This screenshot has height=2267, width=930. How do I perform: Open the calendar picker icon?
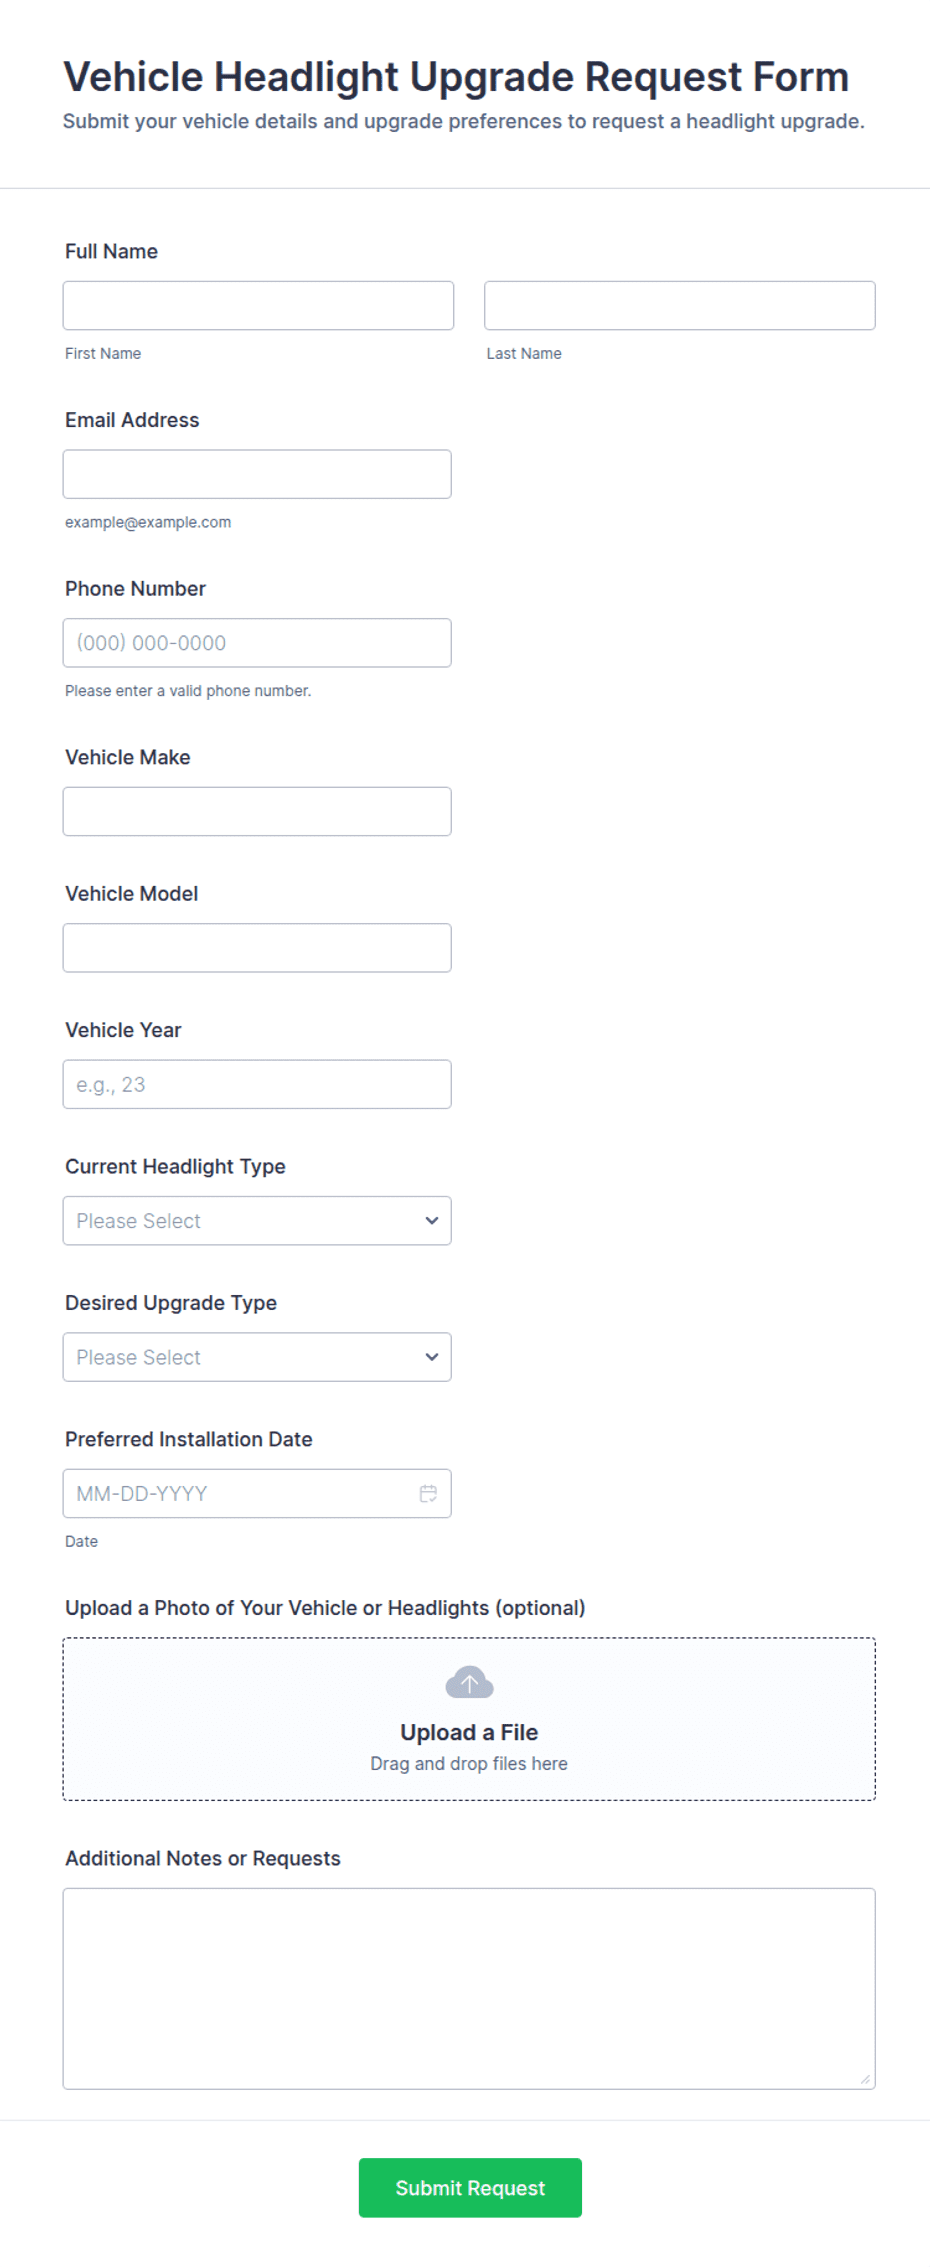[x=428, y=1493]
